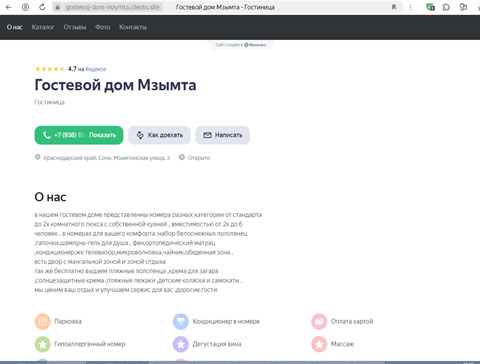Follow the 'Яндексе' rating link
The height and width of the screenshot is (364, 480).
tap(96, 69)
